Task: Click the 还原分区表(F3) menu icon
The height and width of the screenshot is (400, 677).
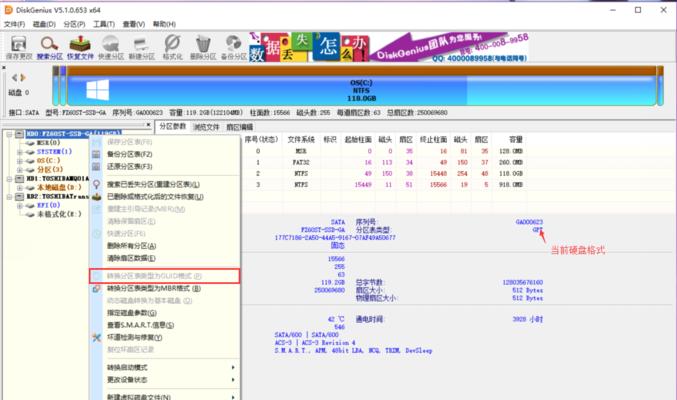Action: click(96, 166)
